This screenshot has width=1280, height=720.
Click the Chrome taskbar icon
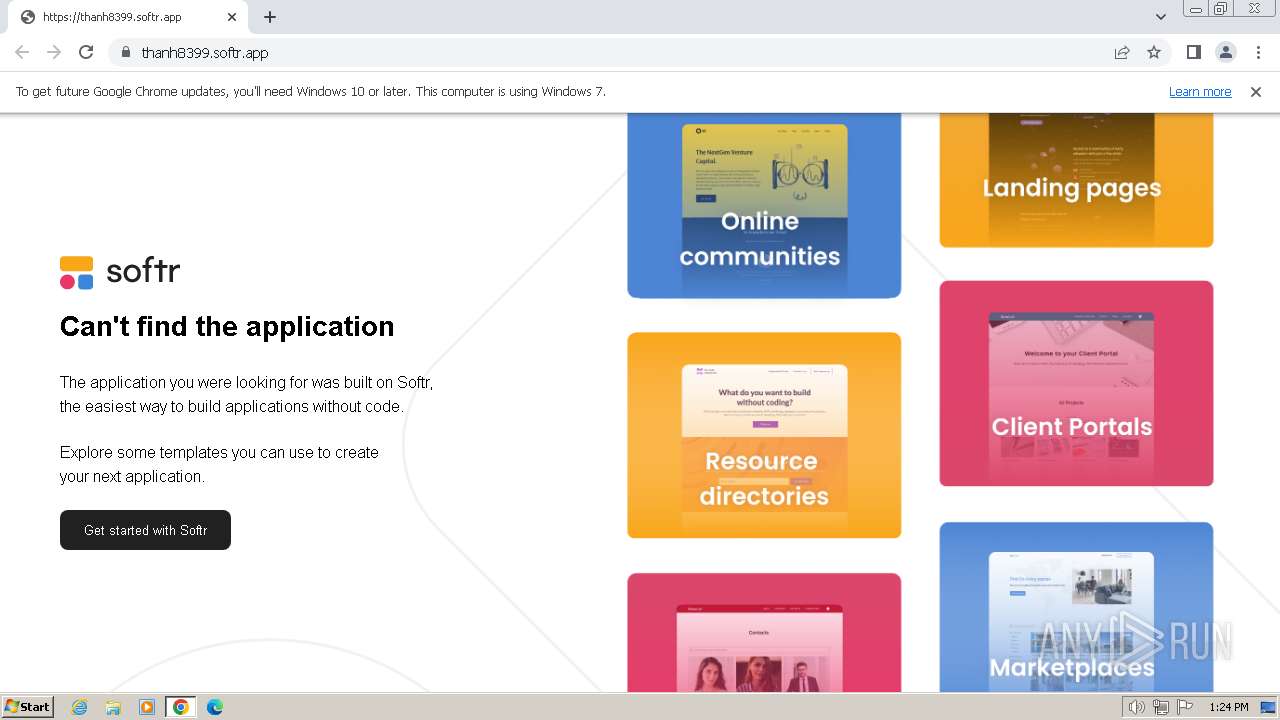click(181, 707)
